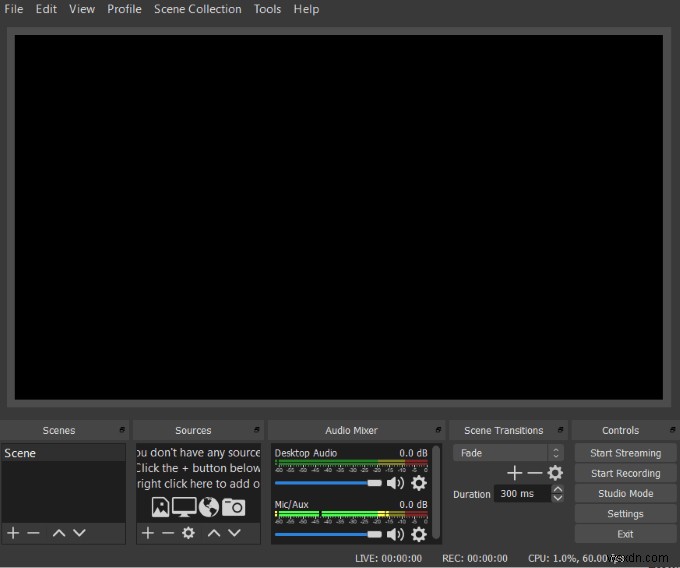Click the image source icon in Sources
The height and width of the screenshot is (568, 680).
pos(160,507)
